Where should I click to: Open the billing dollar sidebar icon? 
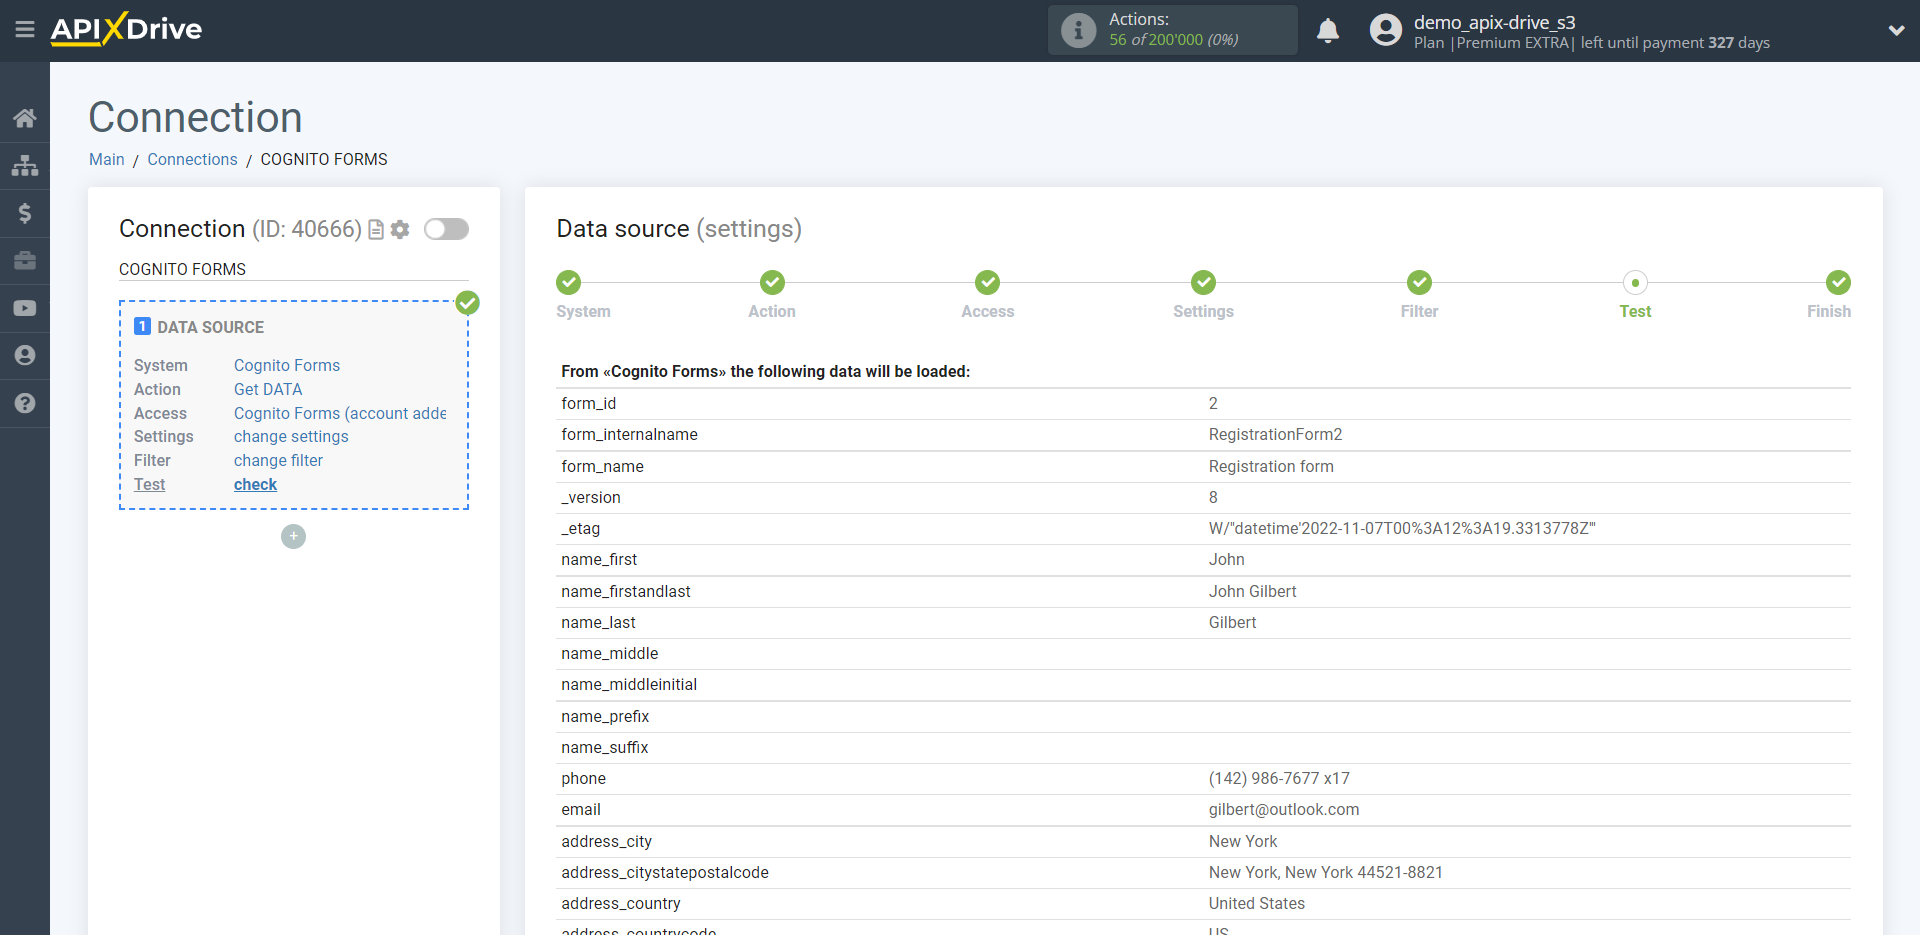25,213
